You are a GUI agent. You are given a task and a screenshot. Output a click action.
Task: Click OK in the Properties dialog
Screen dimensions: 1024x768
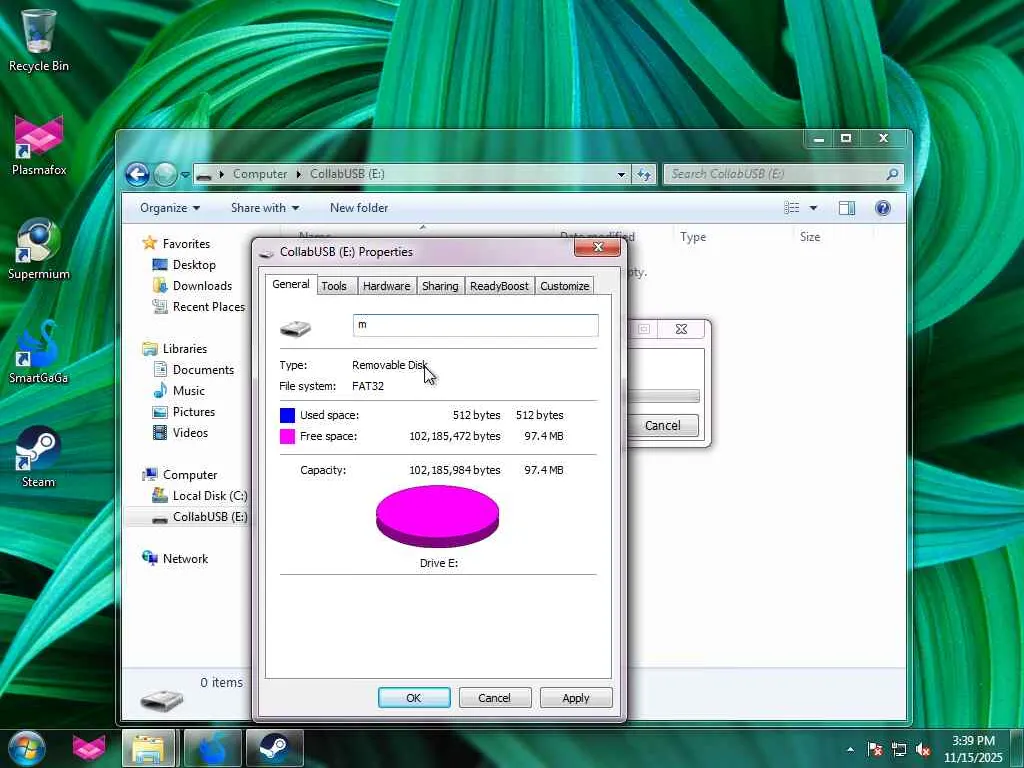[x=414, y=697]
